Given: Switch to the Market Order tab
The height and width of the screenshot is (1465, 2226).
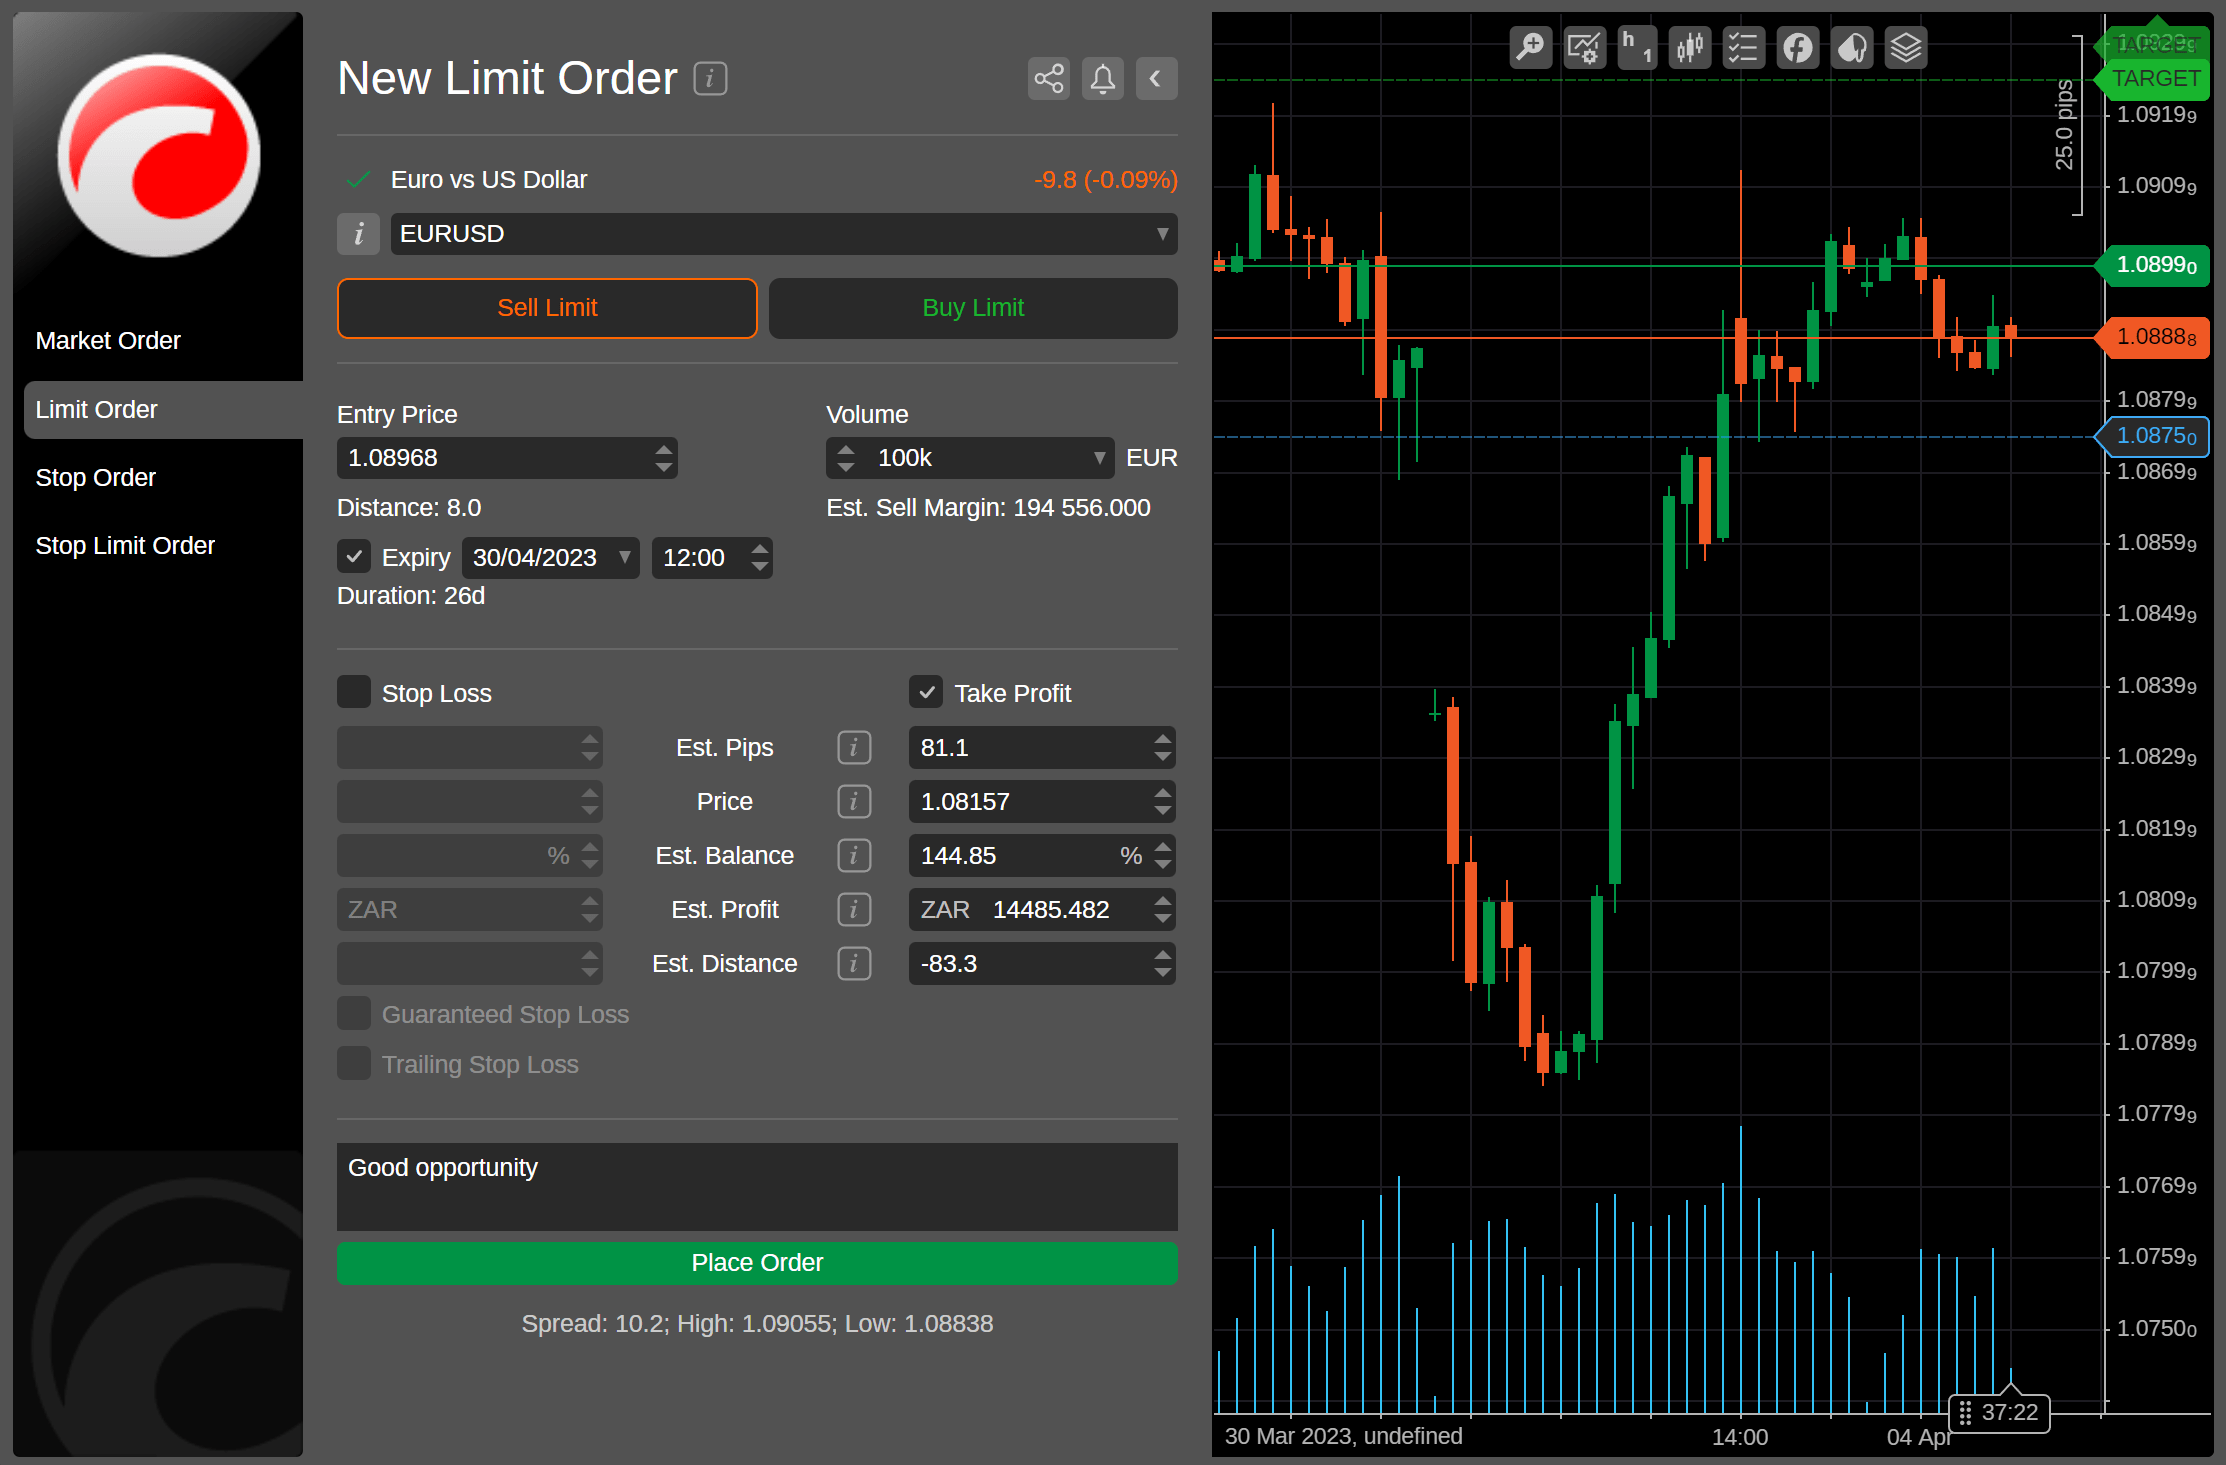Looking at the screenshot, I should point(108,341).
